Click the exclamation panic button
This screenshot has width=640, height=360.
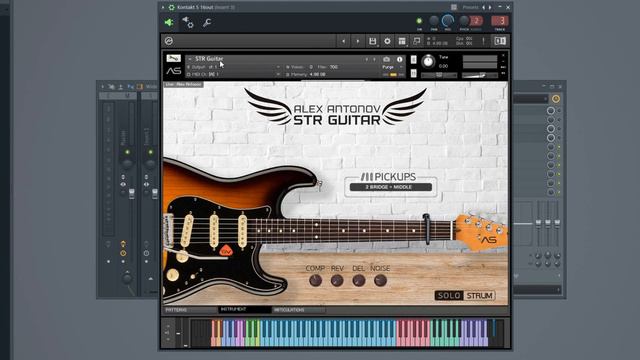point(483,41)
